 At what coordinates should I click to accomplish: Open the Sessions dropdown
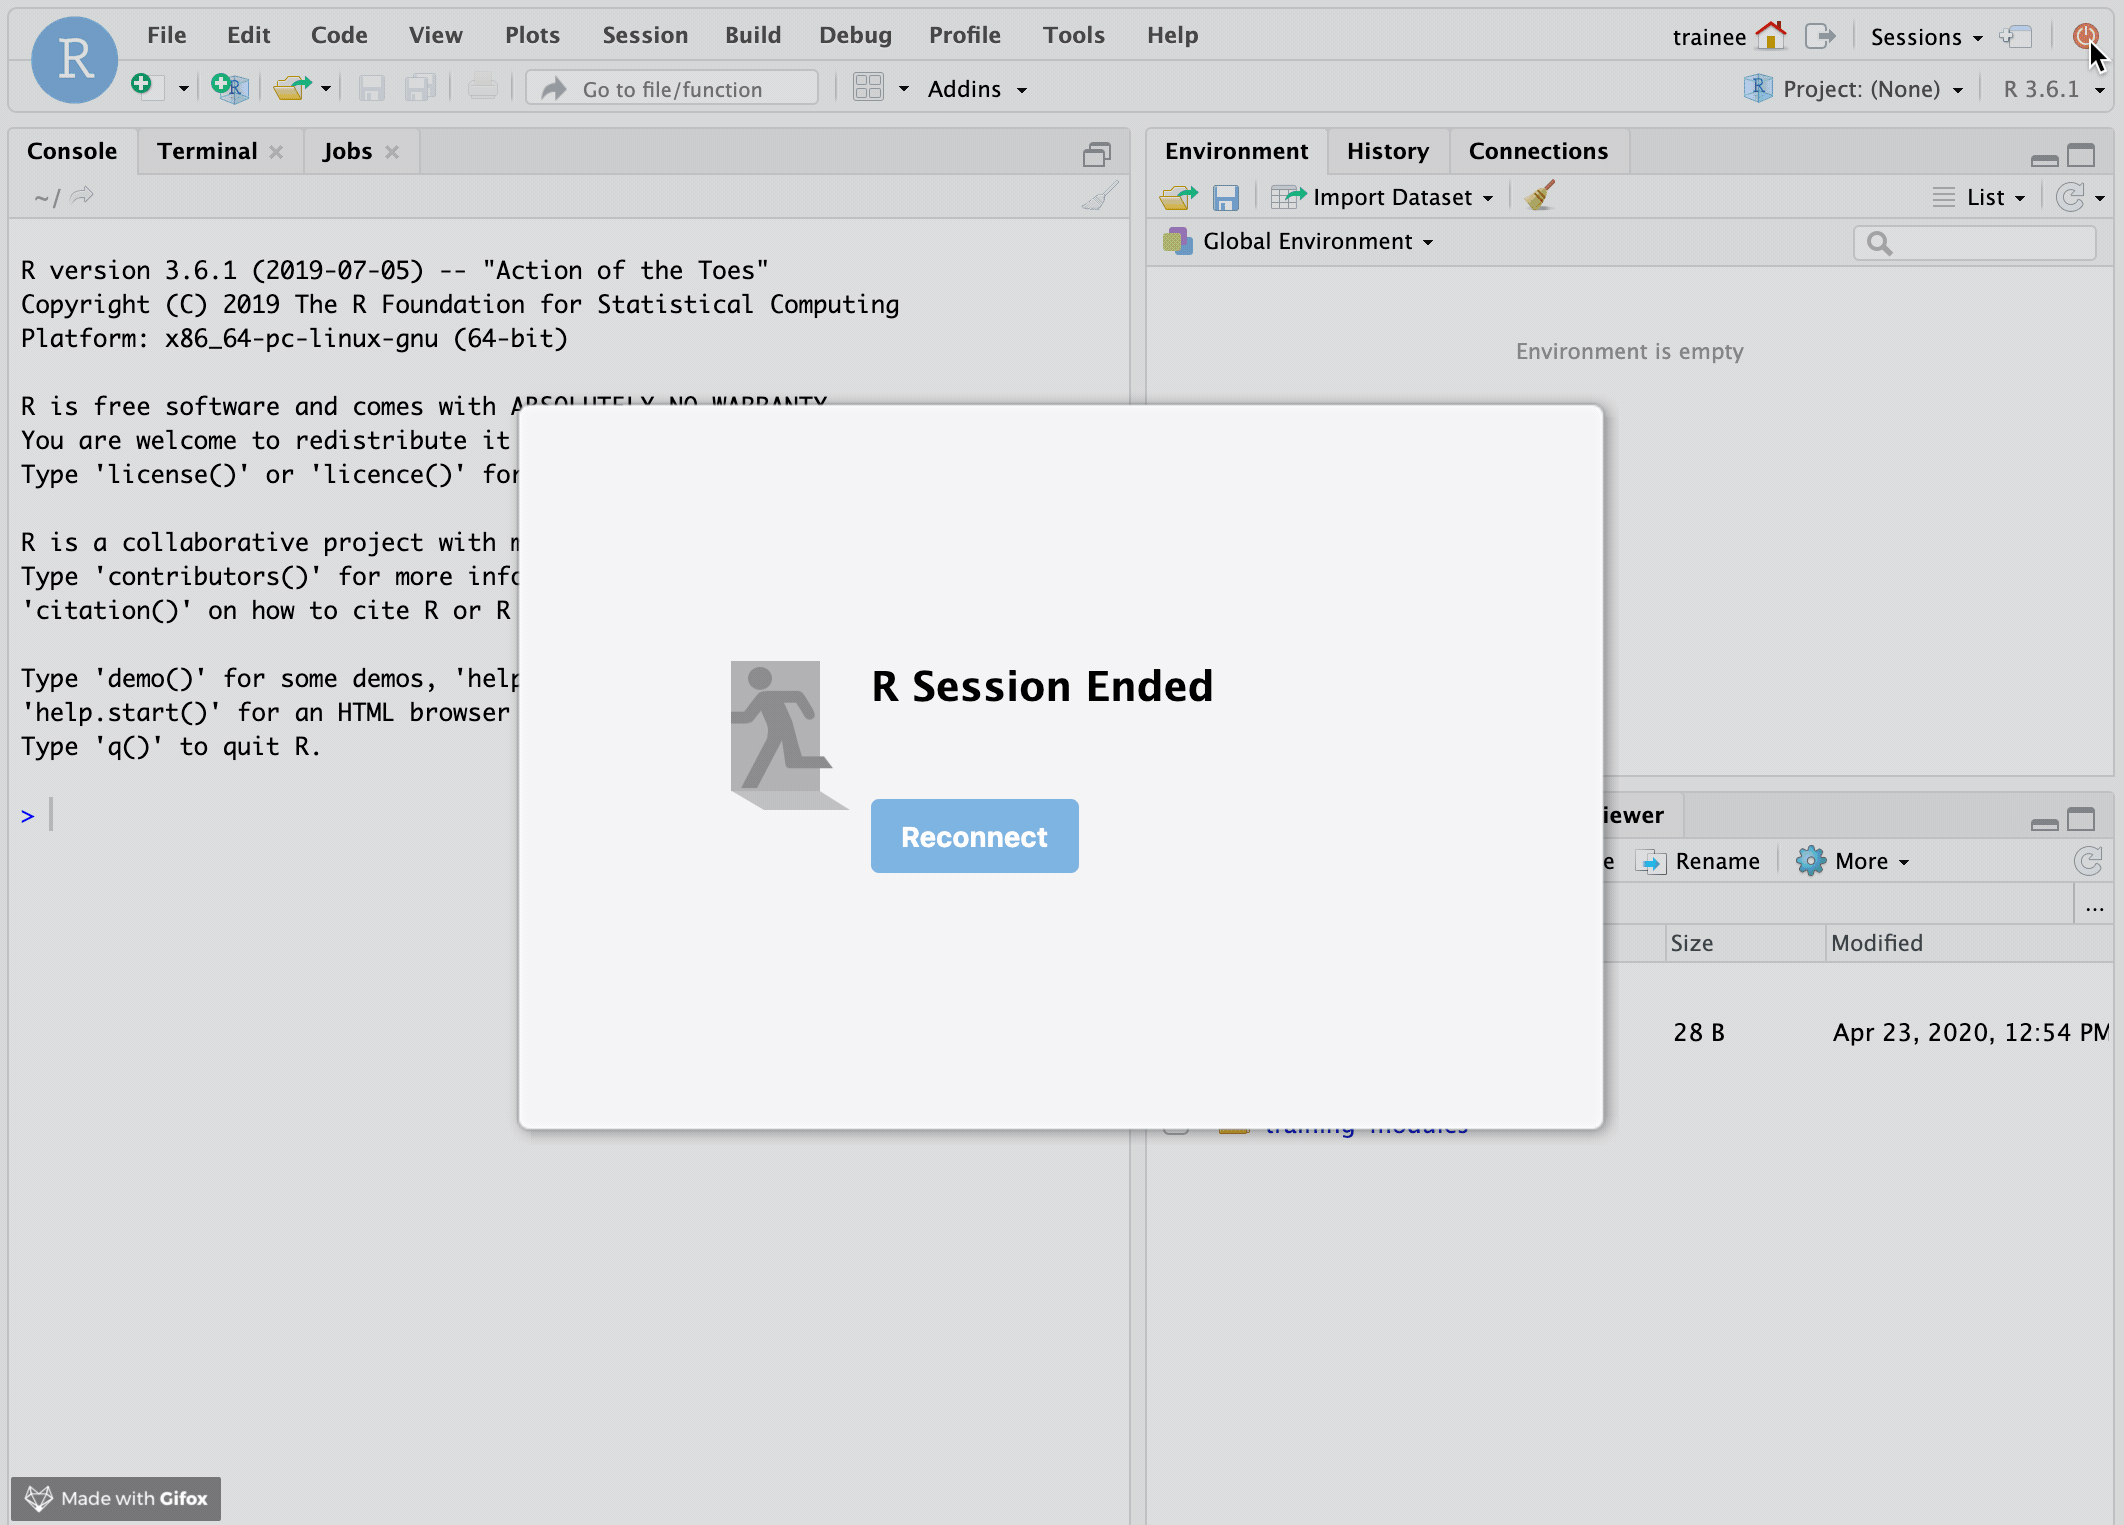coord(1926,37)
